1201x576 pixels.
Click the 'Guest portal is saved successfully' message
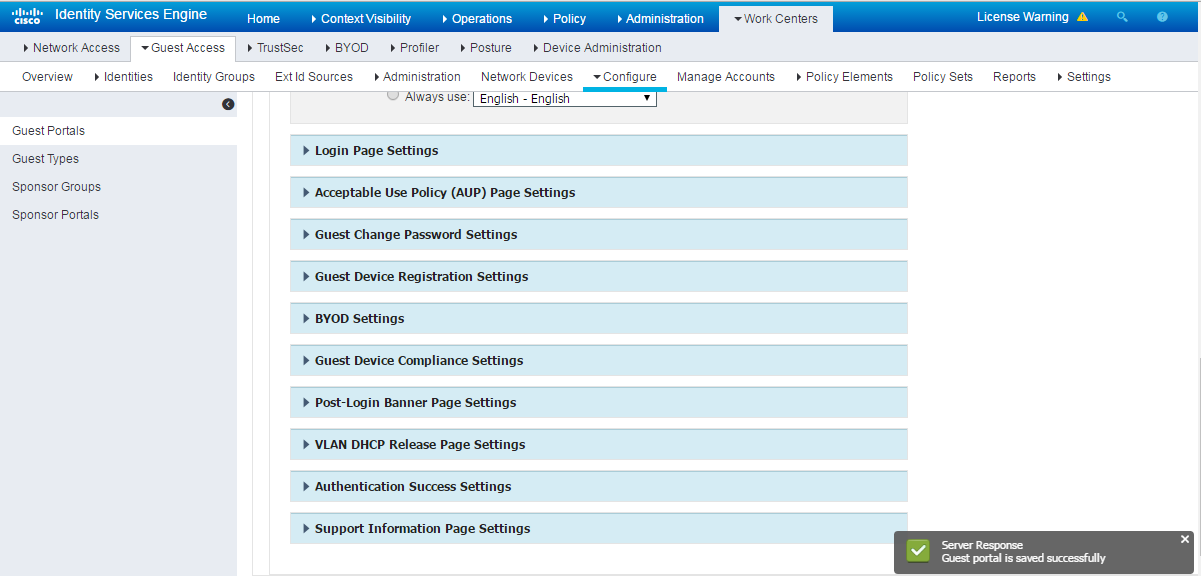tap(1023, 558)
